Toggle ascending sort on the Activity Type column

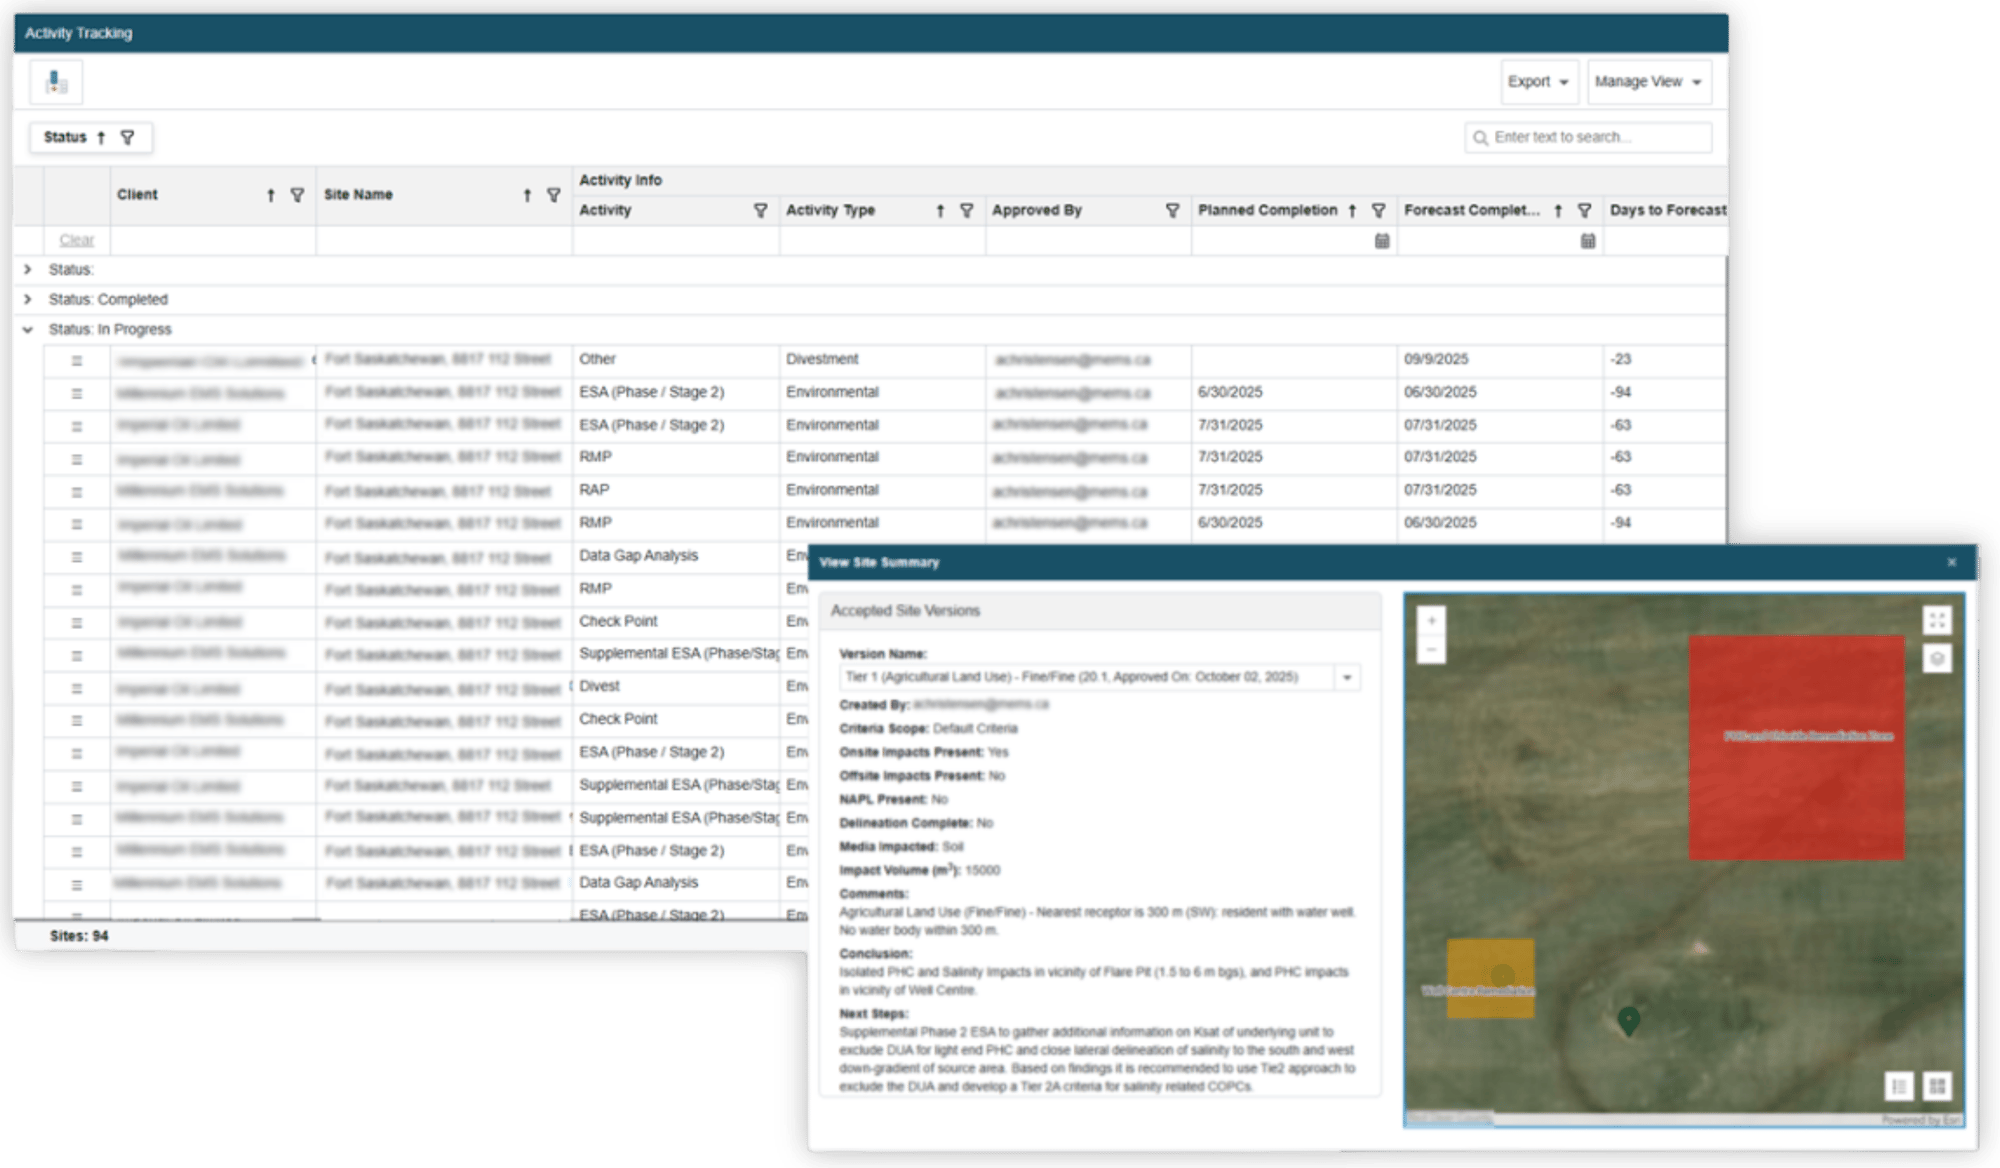click(941, 211)
